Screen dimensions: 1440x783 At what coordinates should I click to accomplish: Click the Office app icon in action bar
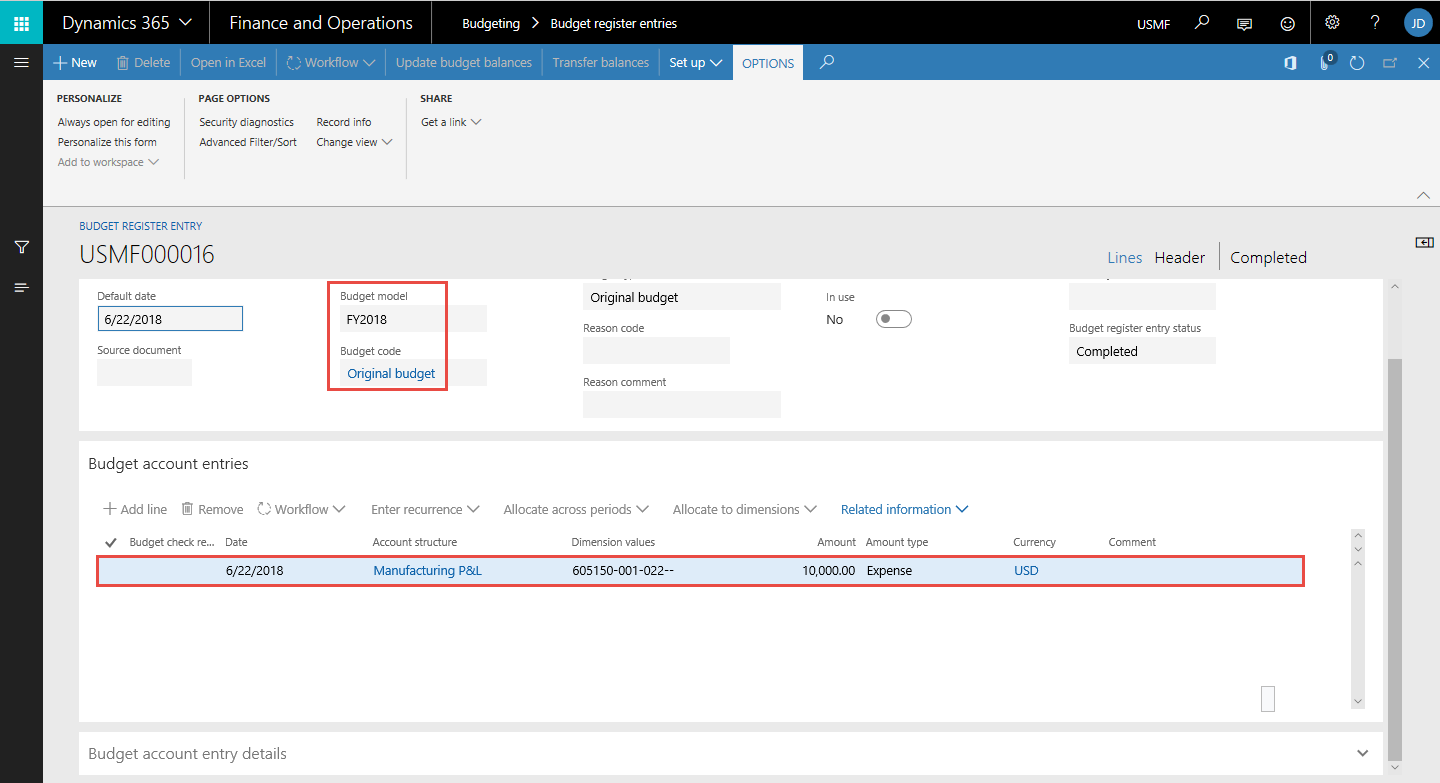tap(1291, 63)
